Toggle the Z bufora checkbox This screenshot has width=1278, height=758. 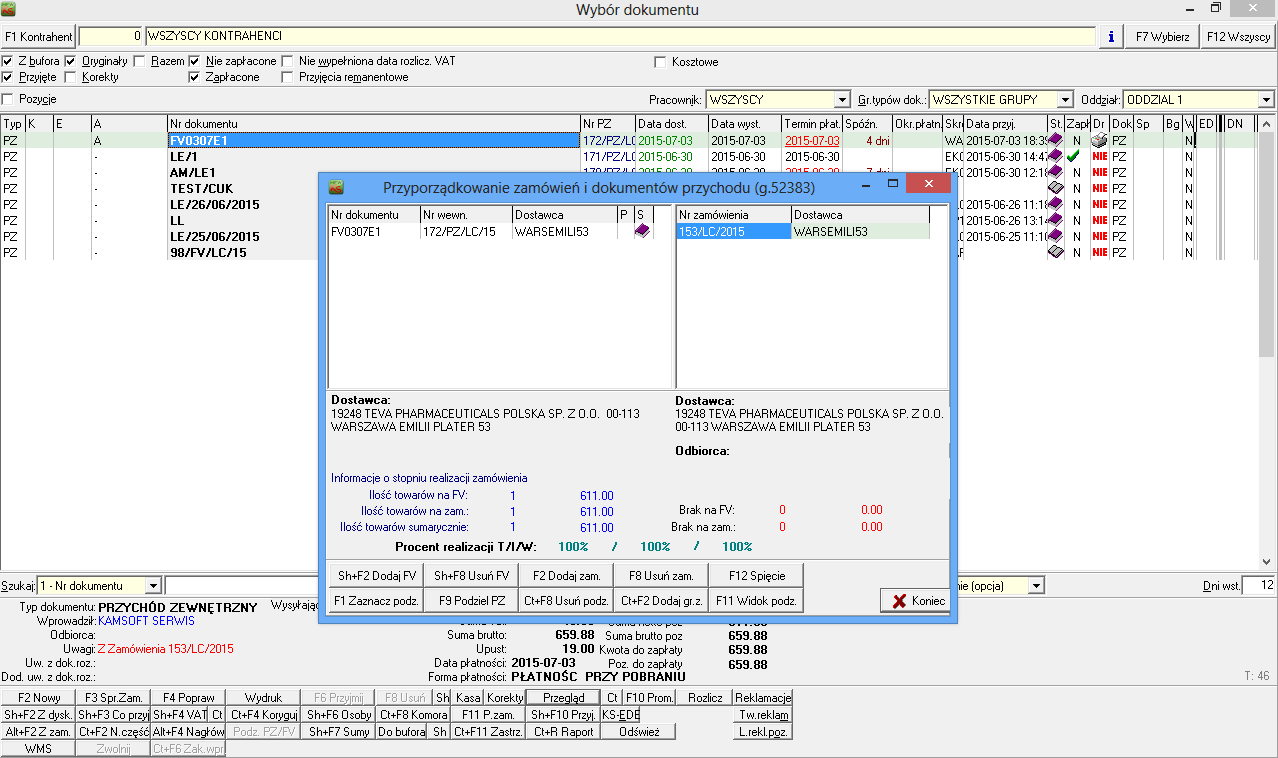(x=8, y=61)
